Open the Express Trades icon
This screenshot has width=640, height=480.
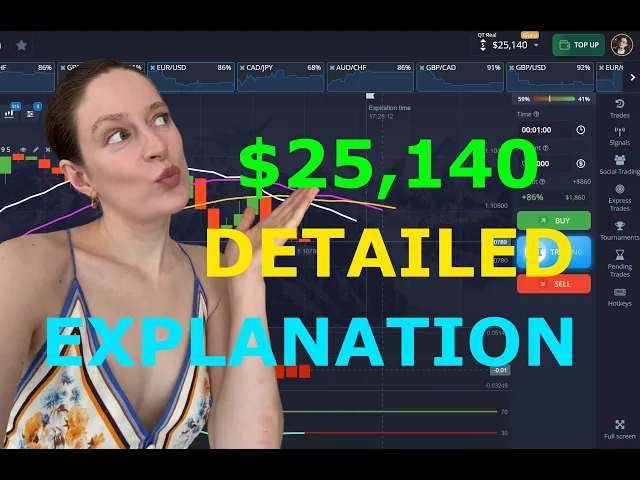point(620,189)
